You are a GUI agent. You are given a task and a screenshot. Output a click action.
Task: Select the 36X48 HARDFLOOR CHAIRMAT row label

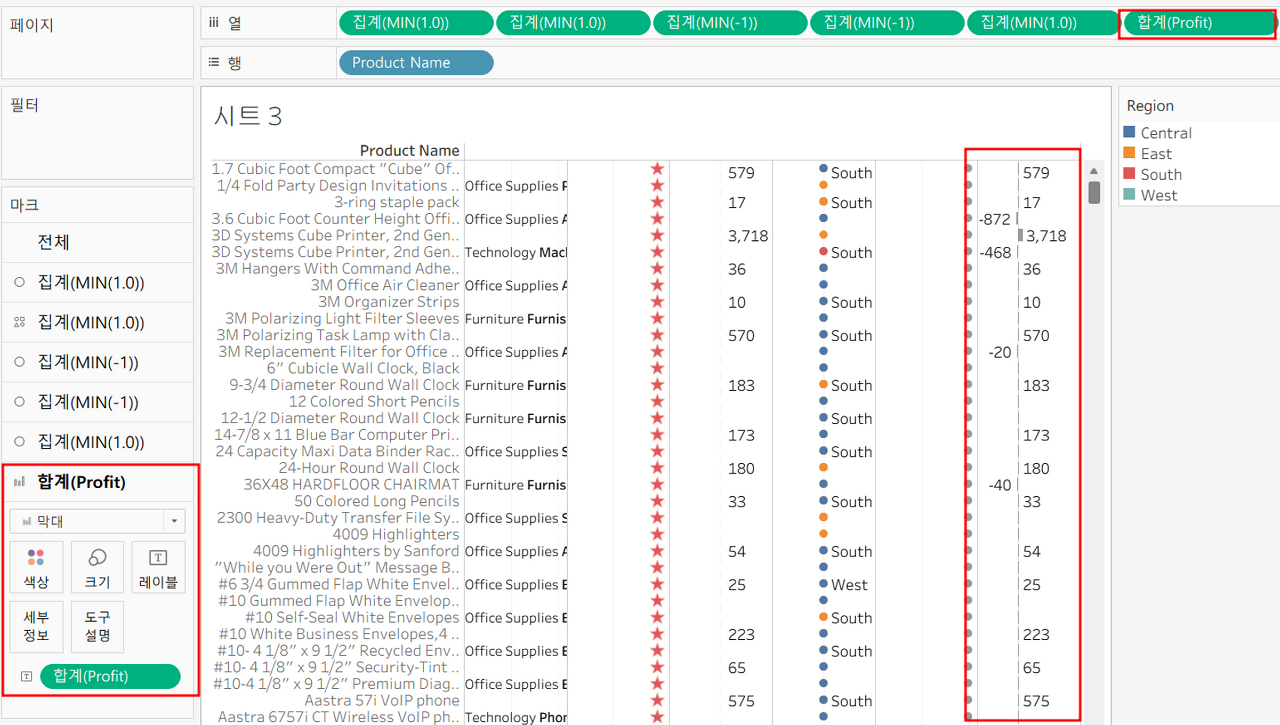pos(352,484)
